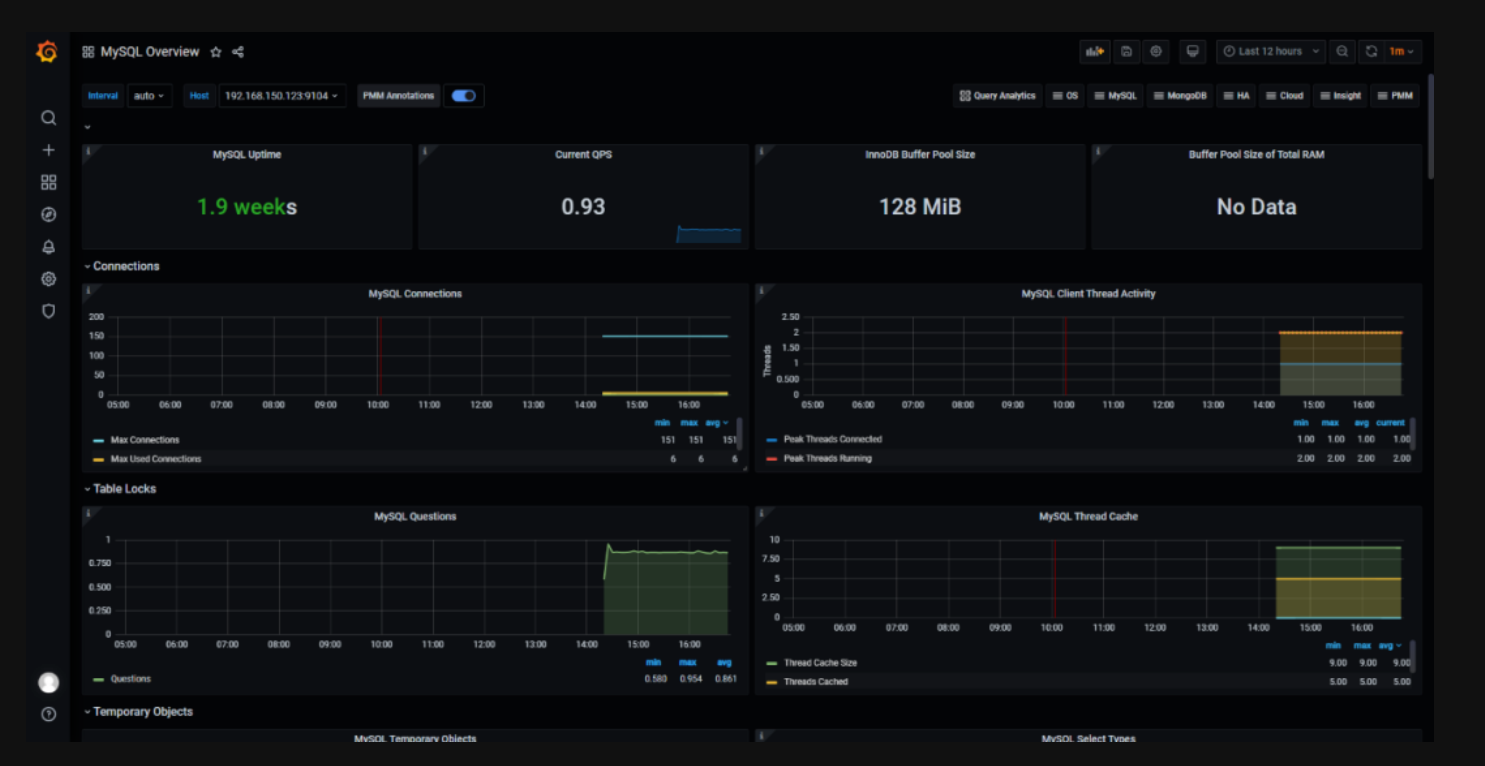Click the Add panel icon
This screenshot has height=766, width=1485.
pos(1095,51)
